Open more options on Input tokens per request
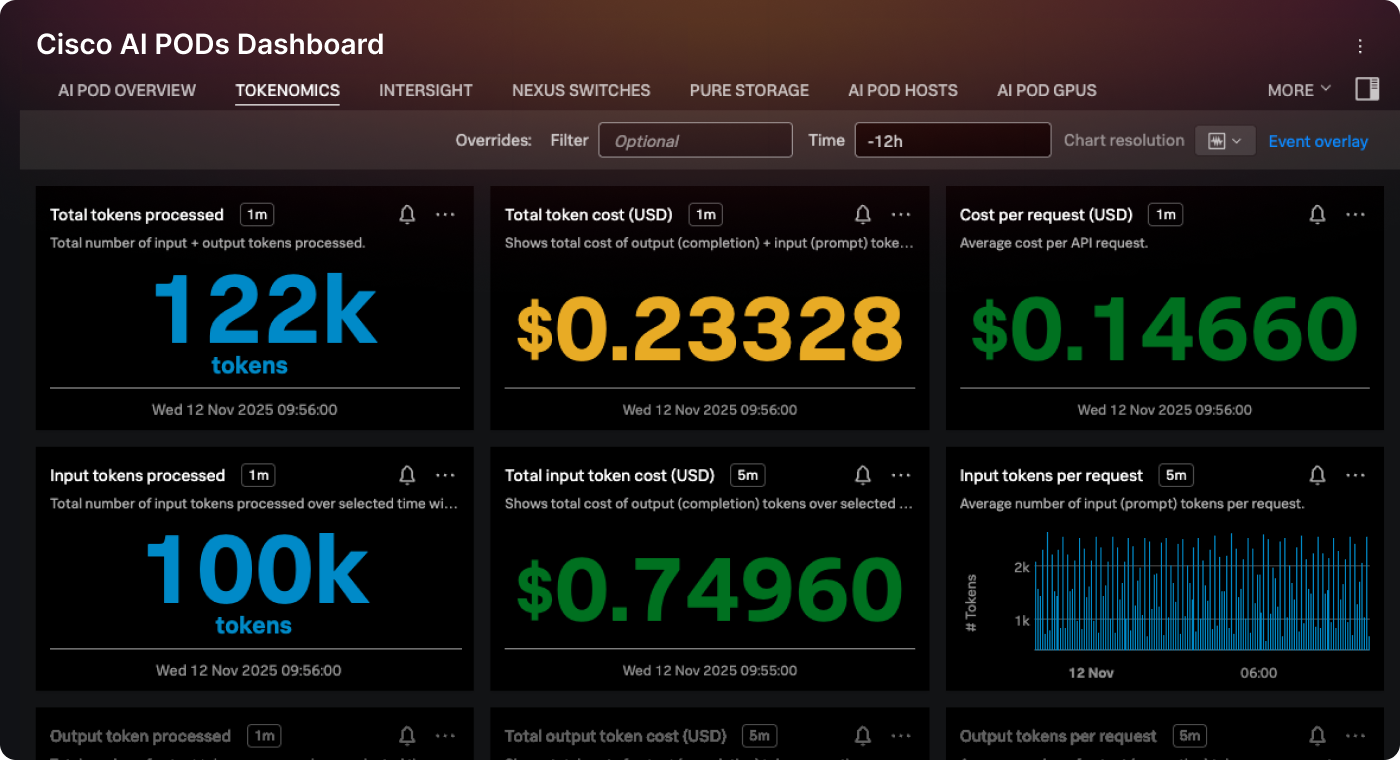 click(x=1355, y=475)
